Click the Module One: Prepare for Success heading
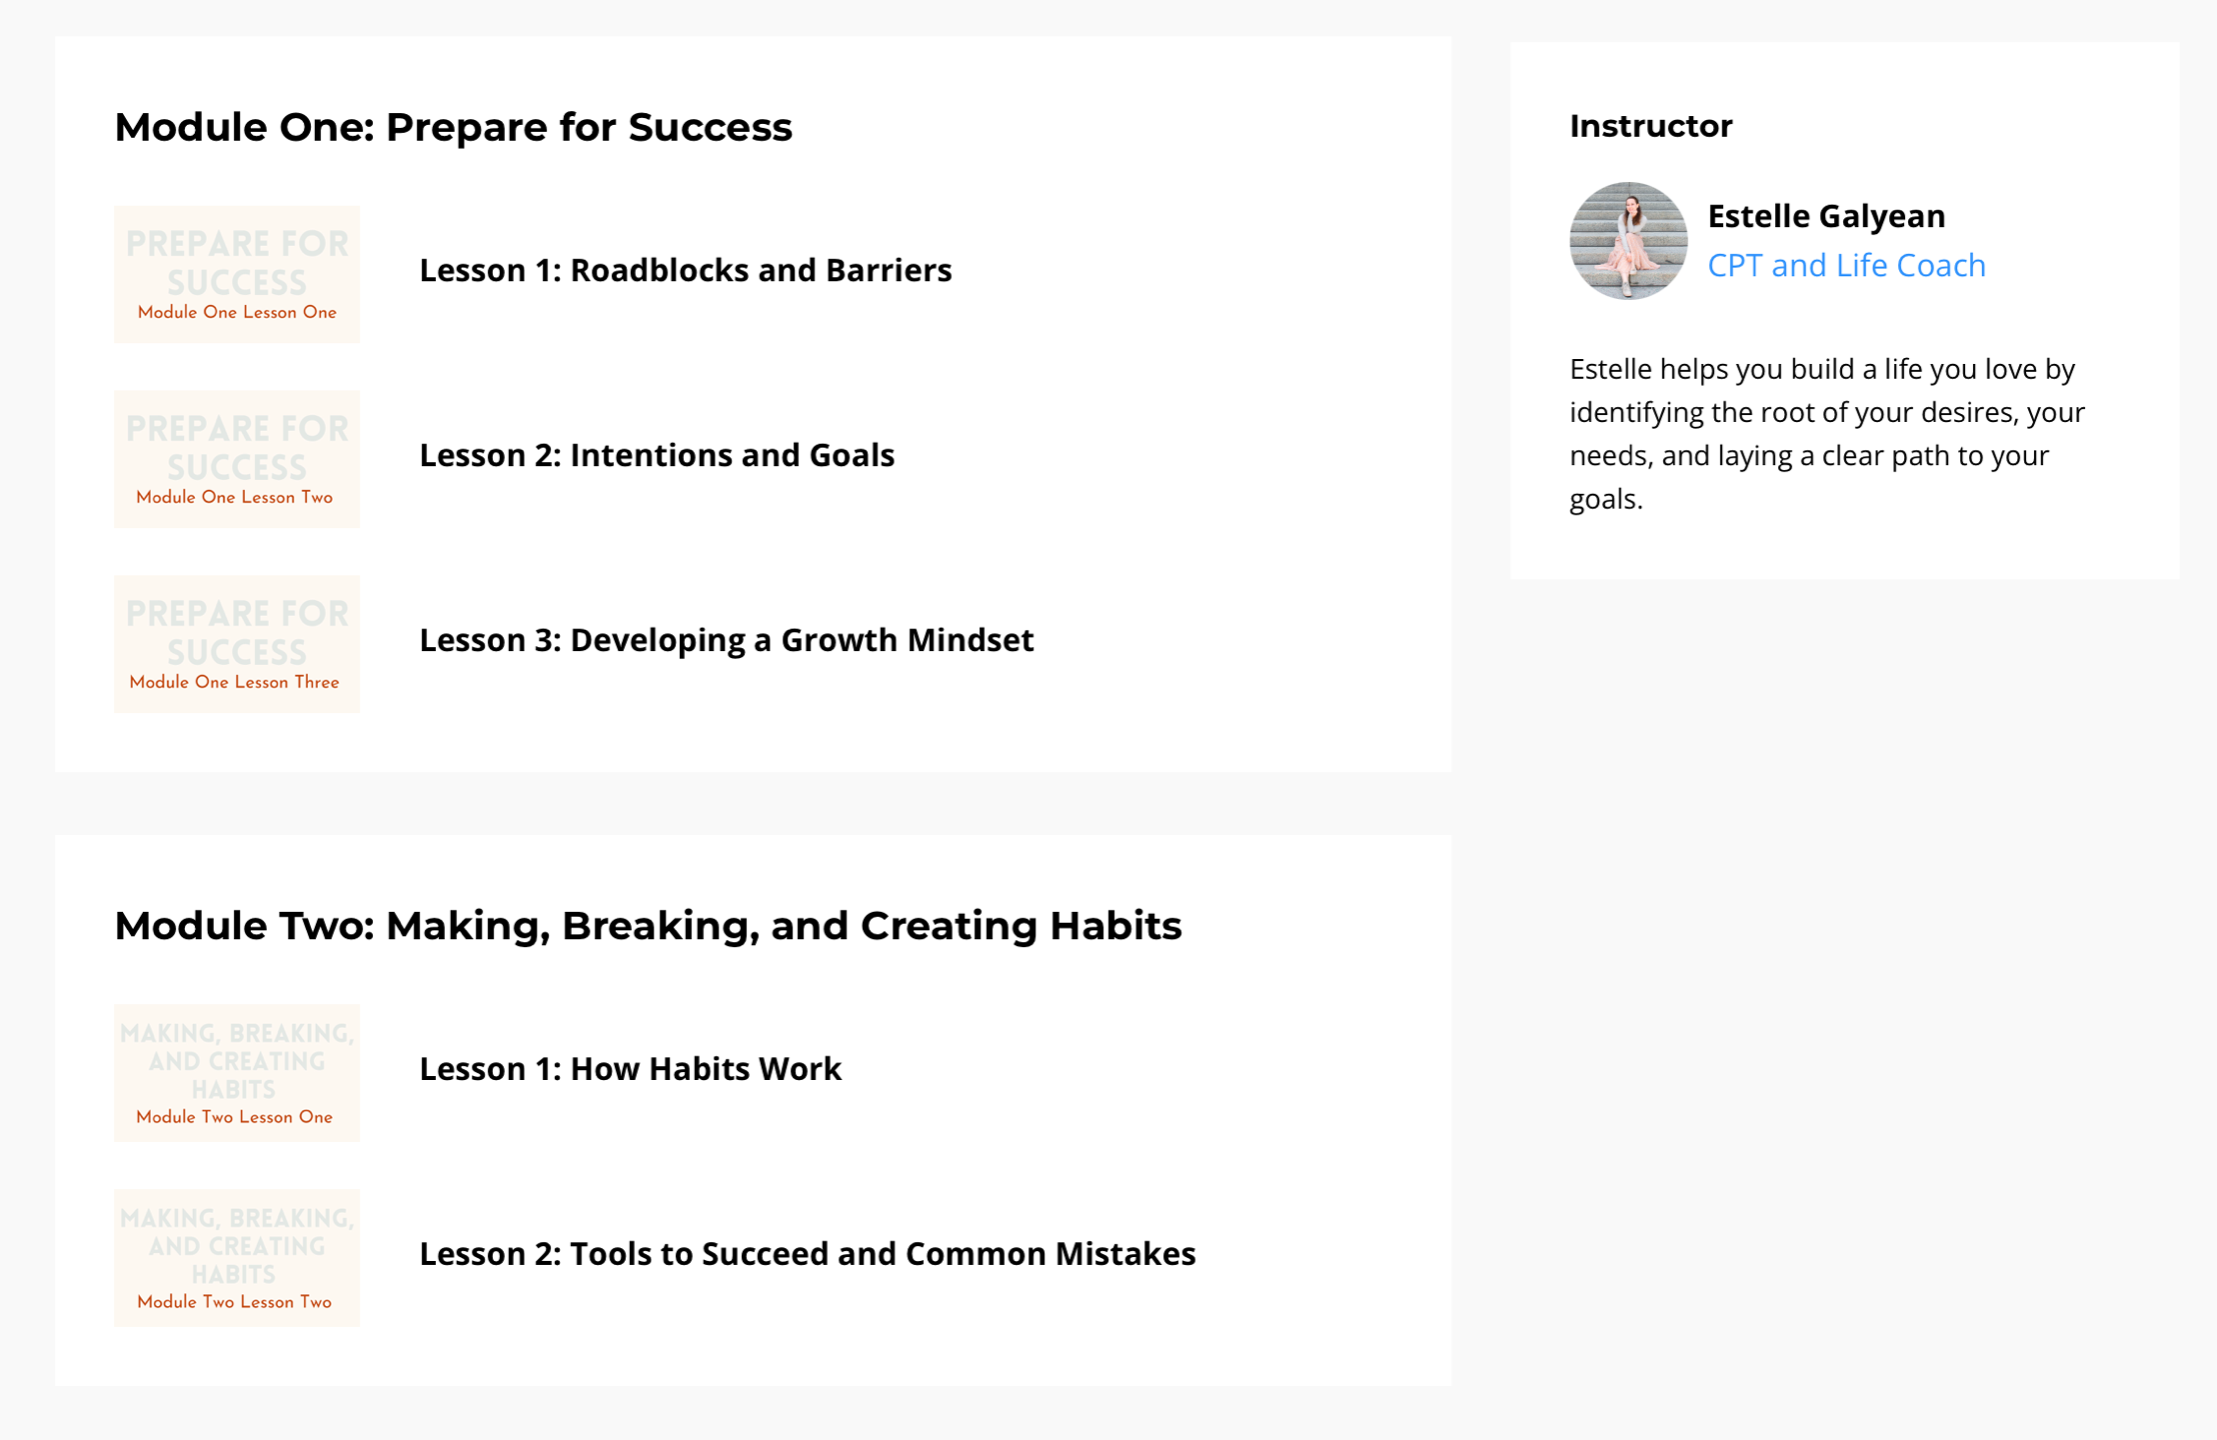This screenshot has height=1440, width=2217. (x=453, y=127)
